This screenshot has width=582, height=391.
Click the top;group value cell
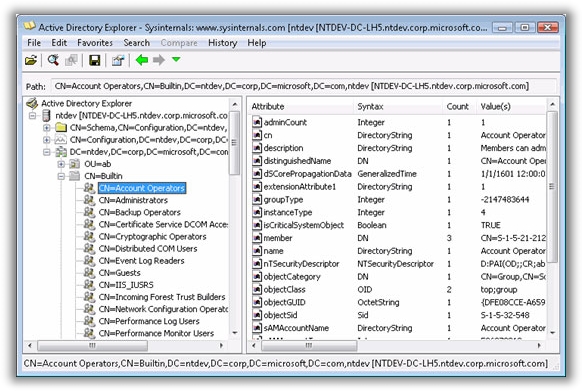498,290
